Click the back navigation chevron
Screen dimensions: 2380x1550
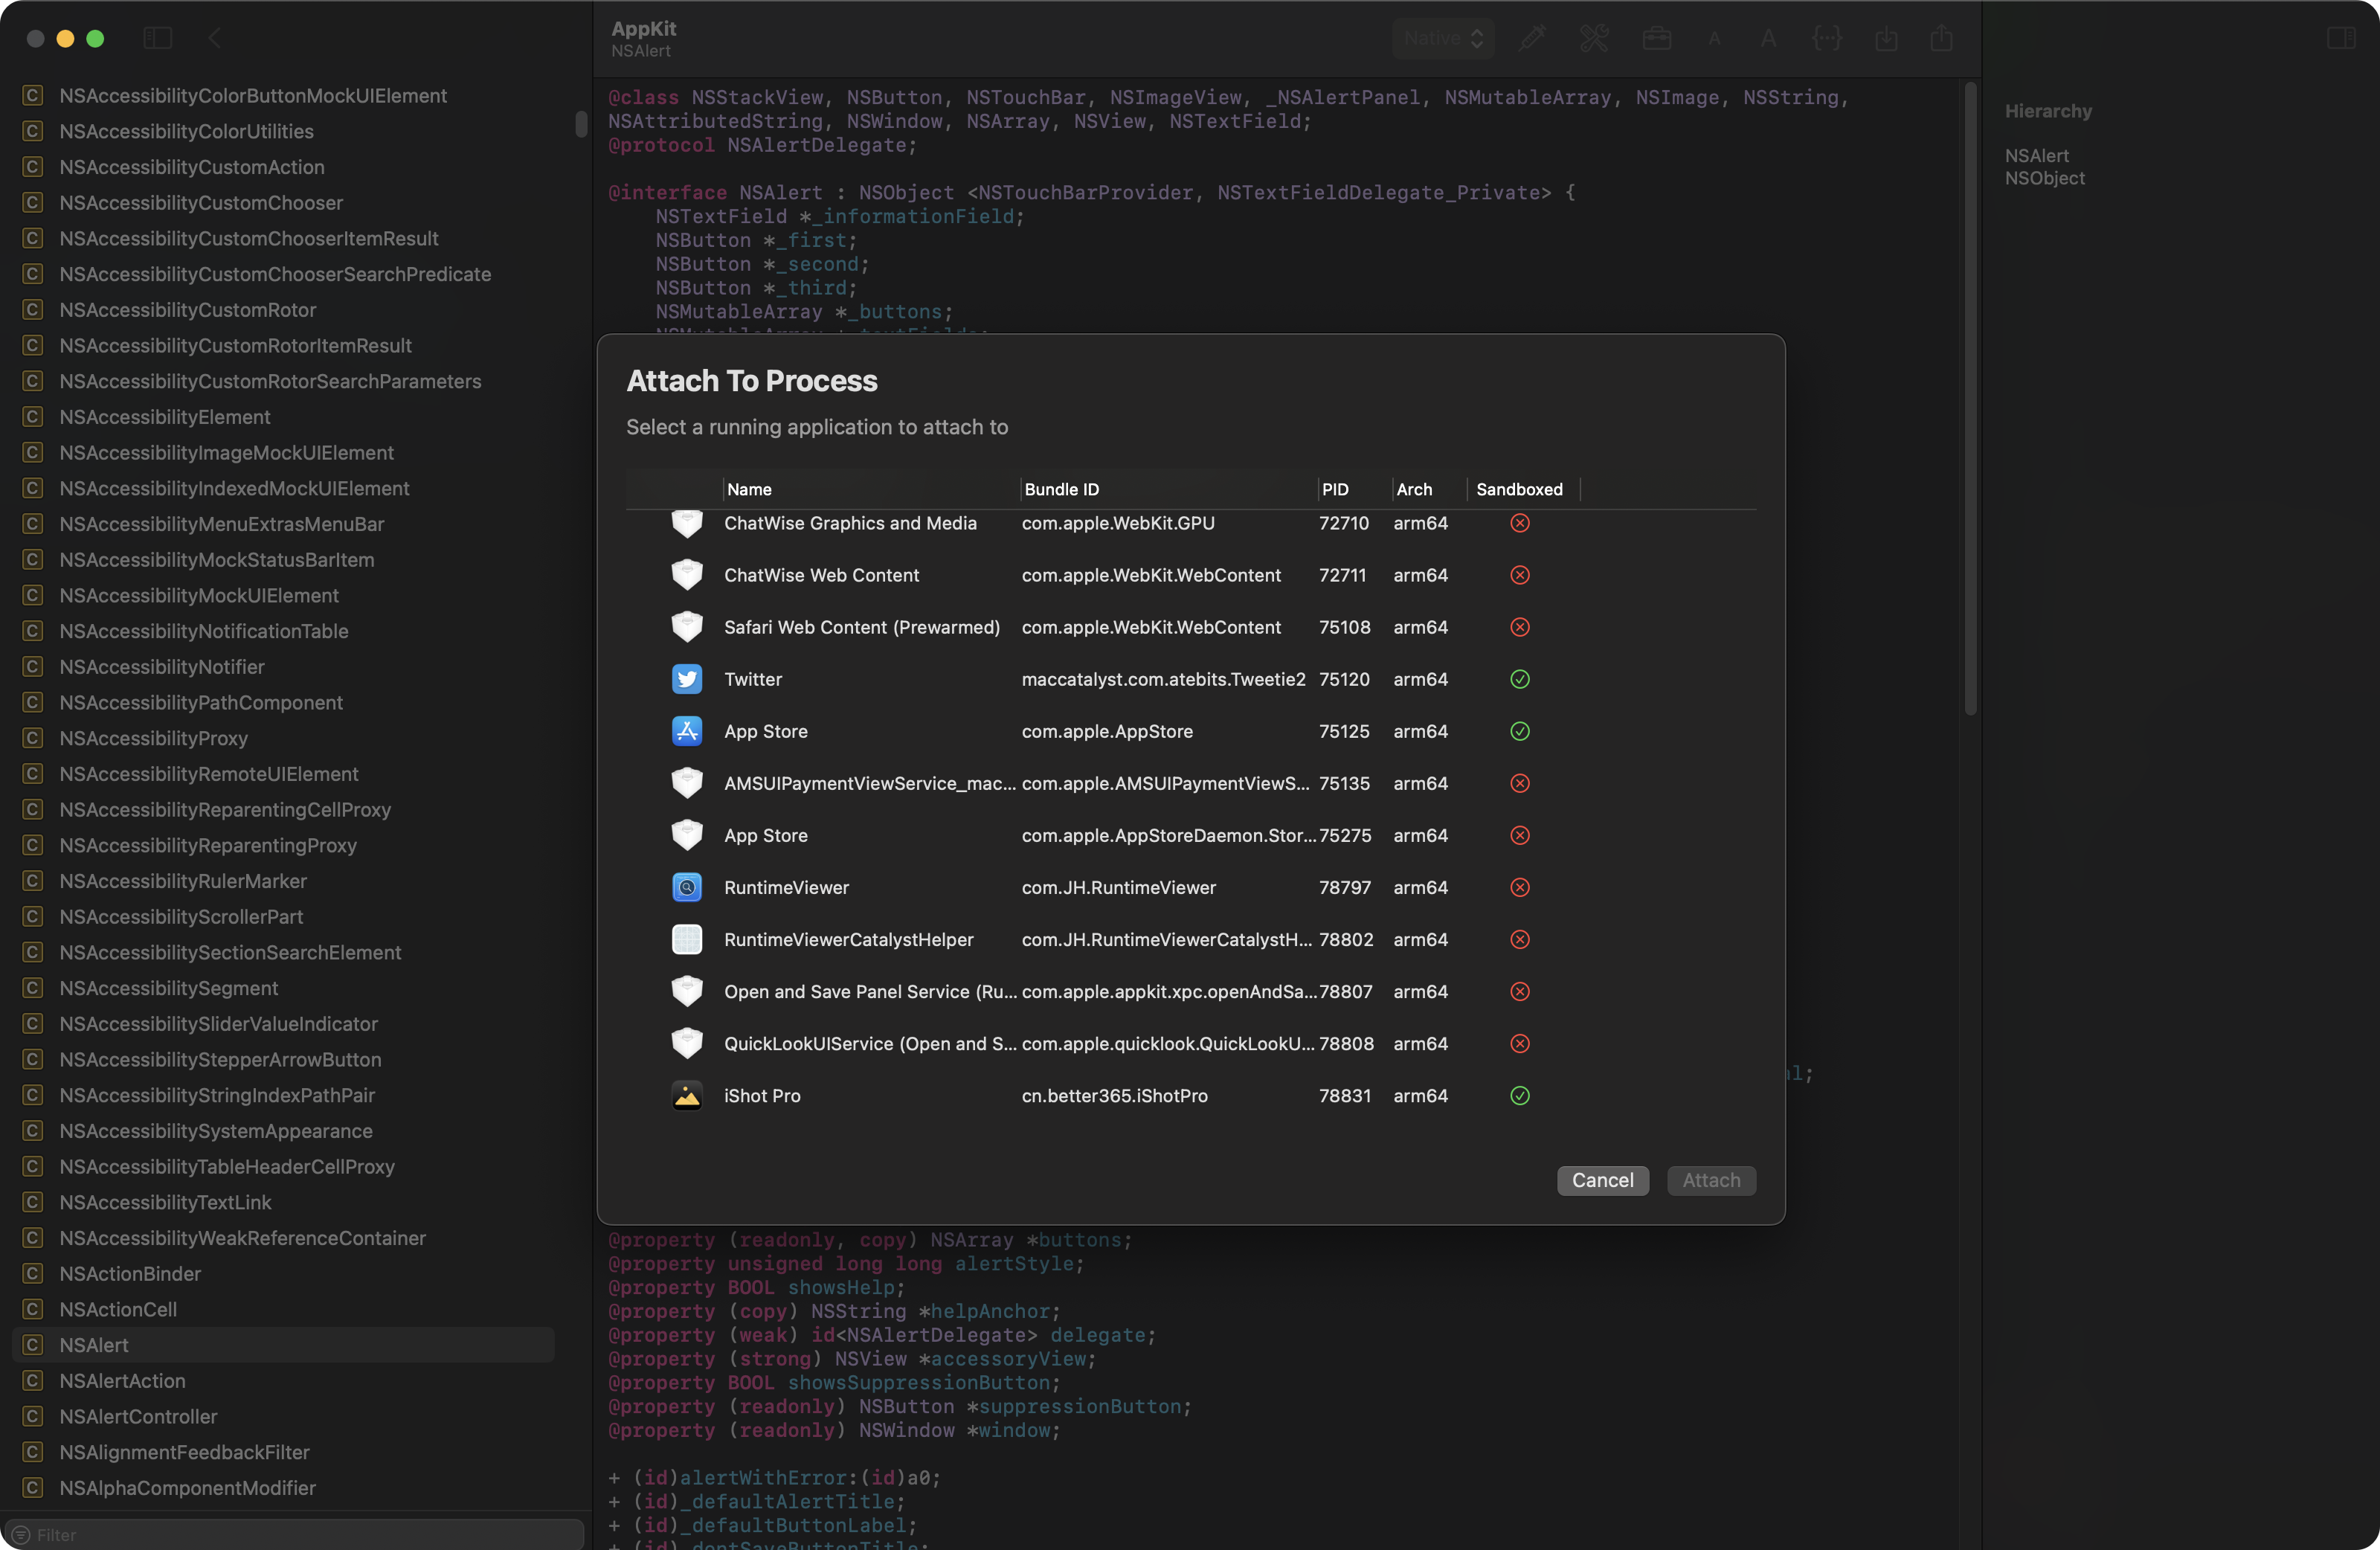point(214,38)
